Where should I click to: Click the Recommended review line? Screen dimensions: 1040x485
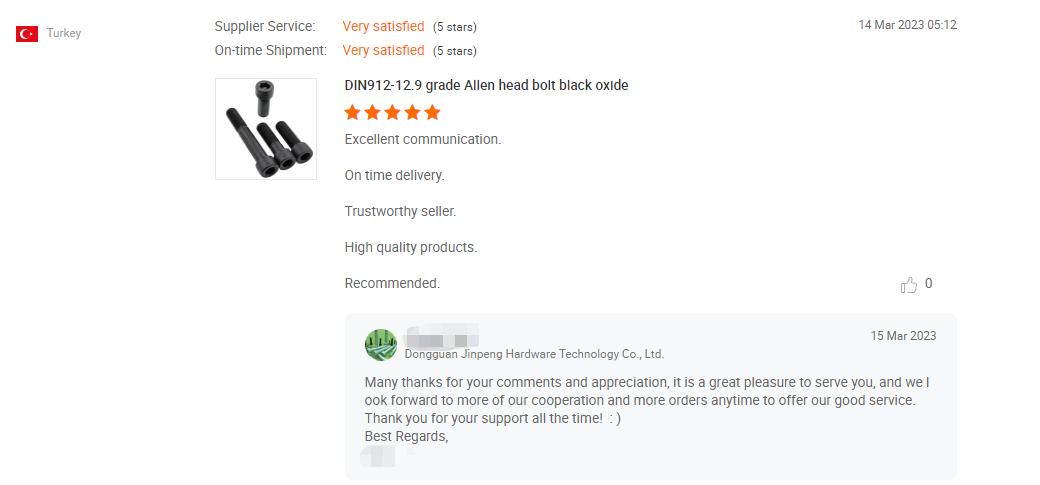click(392, 283)
